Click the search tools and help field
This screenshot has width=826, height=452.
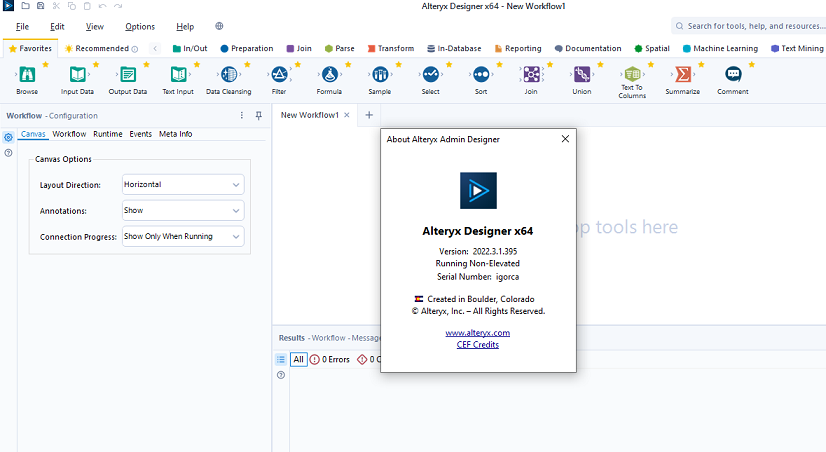pyautogui.click(x=749, y=26)
